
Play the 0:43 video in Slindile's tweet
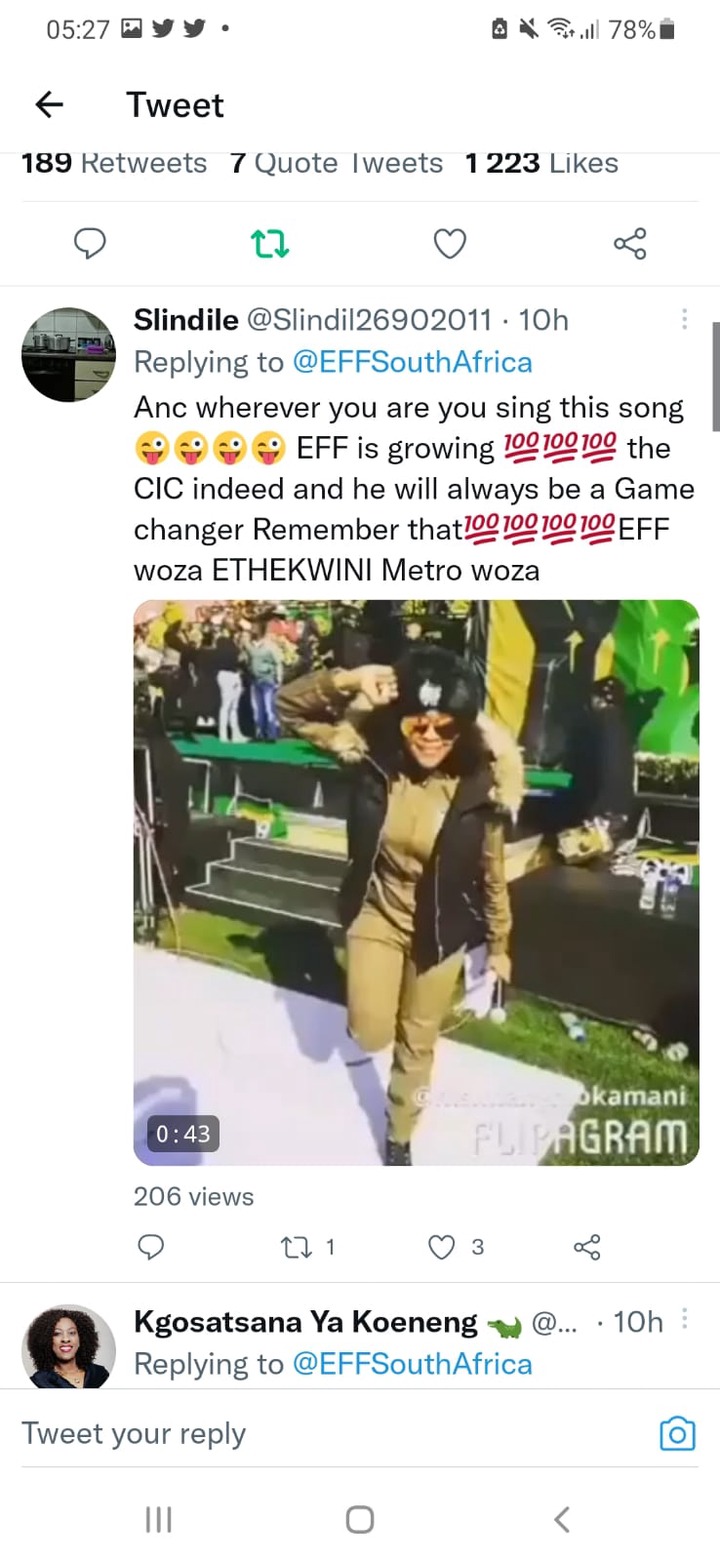point(416,882)
